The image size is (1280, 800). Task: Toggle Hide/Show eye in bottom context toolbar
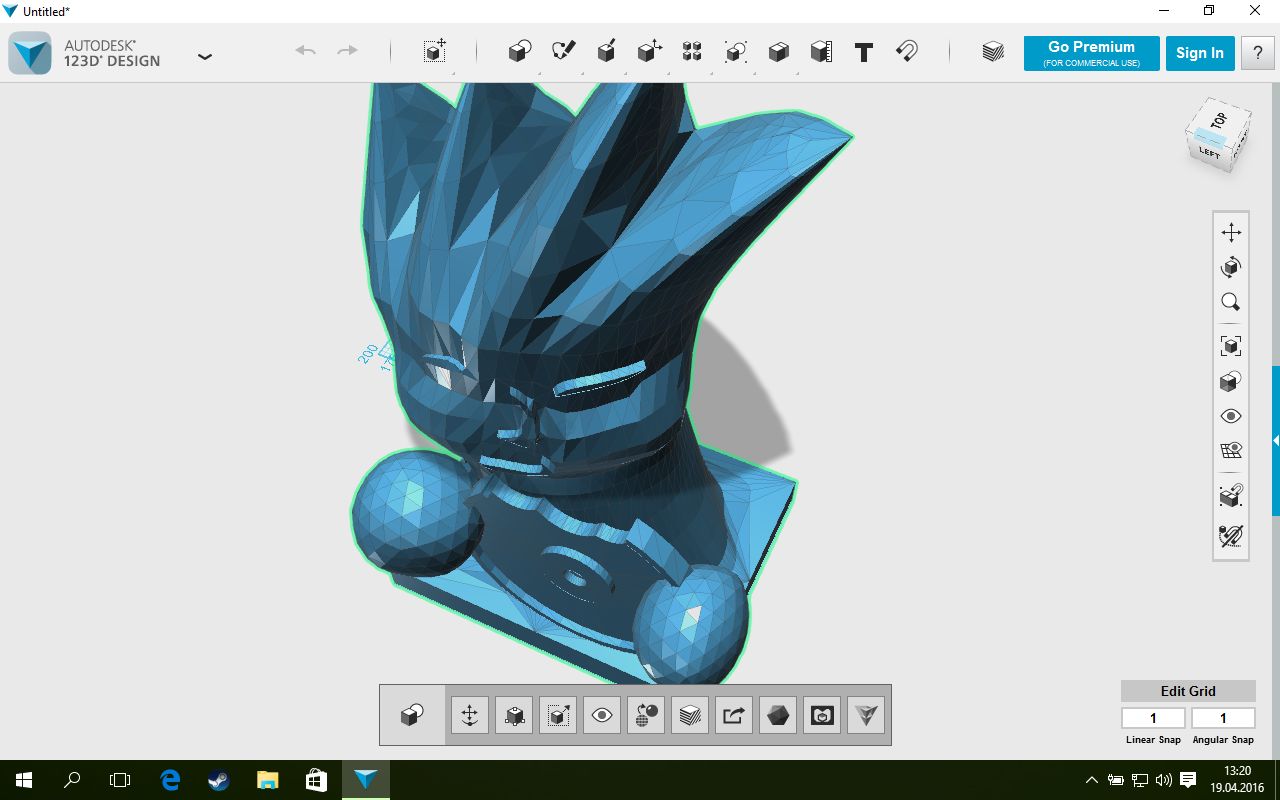(x=602, y=715)
